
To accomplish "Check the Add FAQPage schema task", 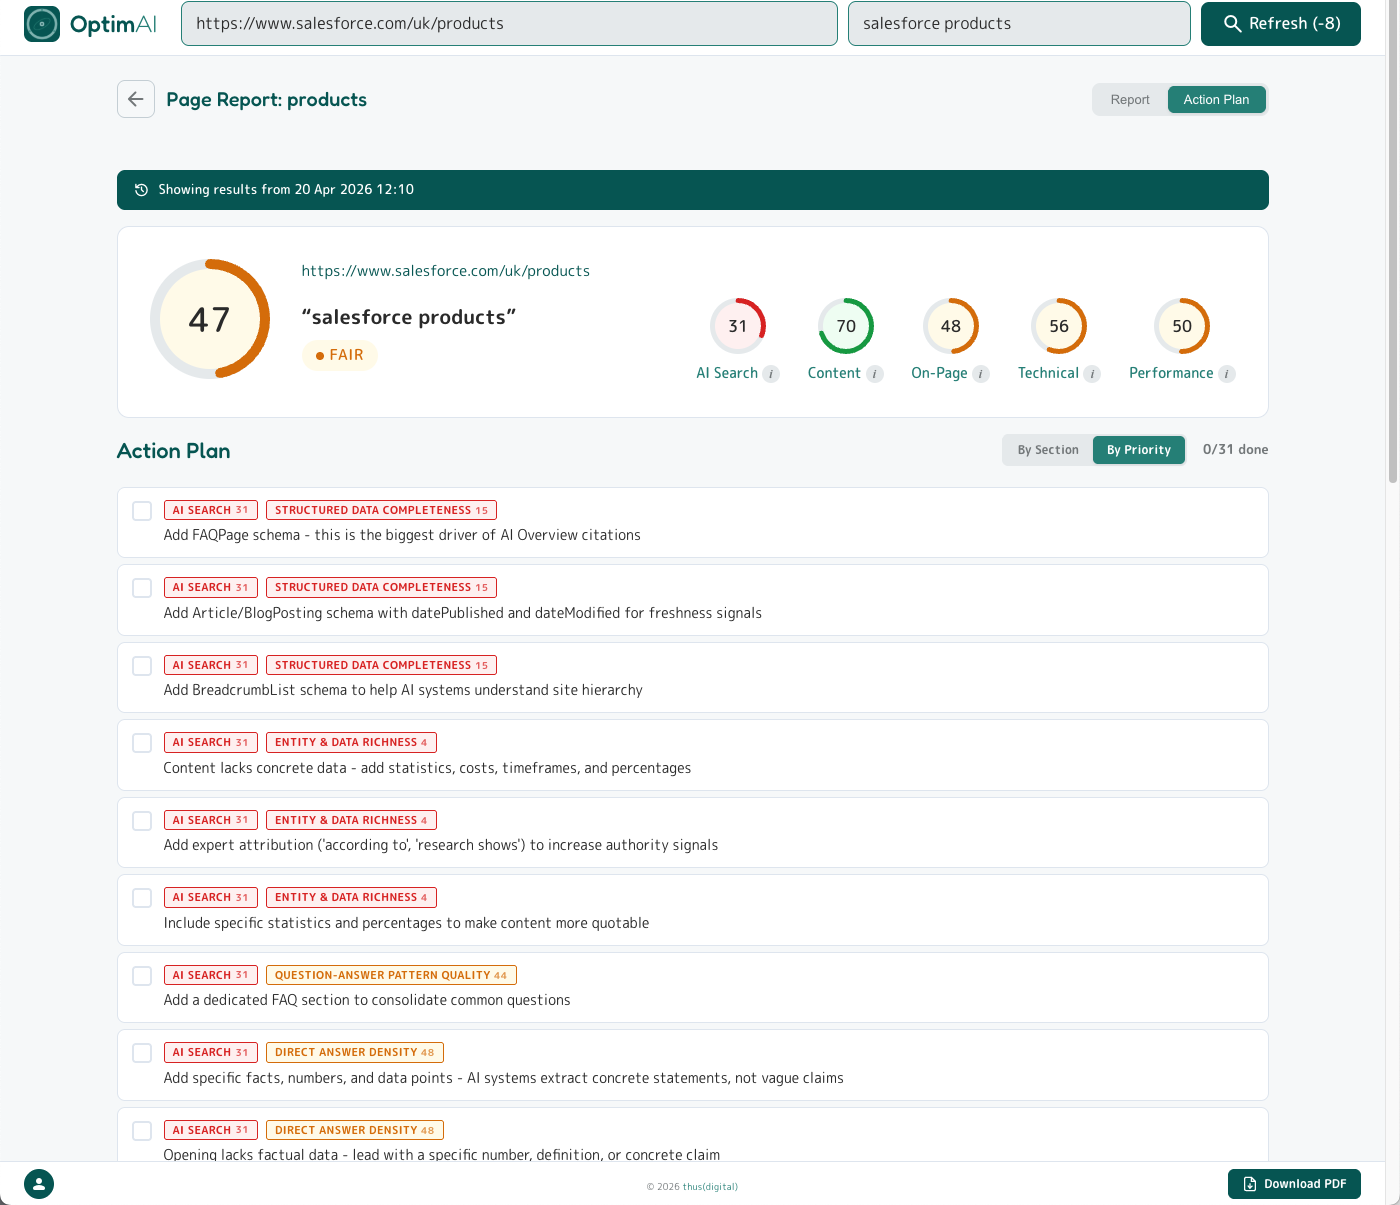I will pyautogui.click(x=142, y=511).
